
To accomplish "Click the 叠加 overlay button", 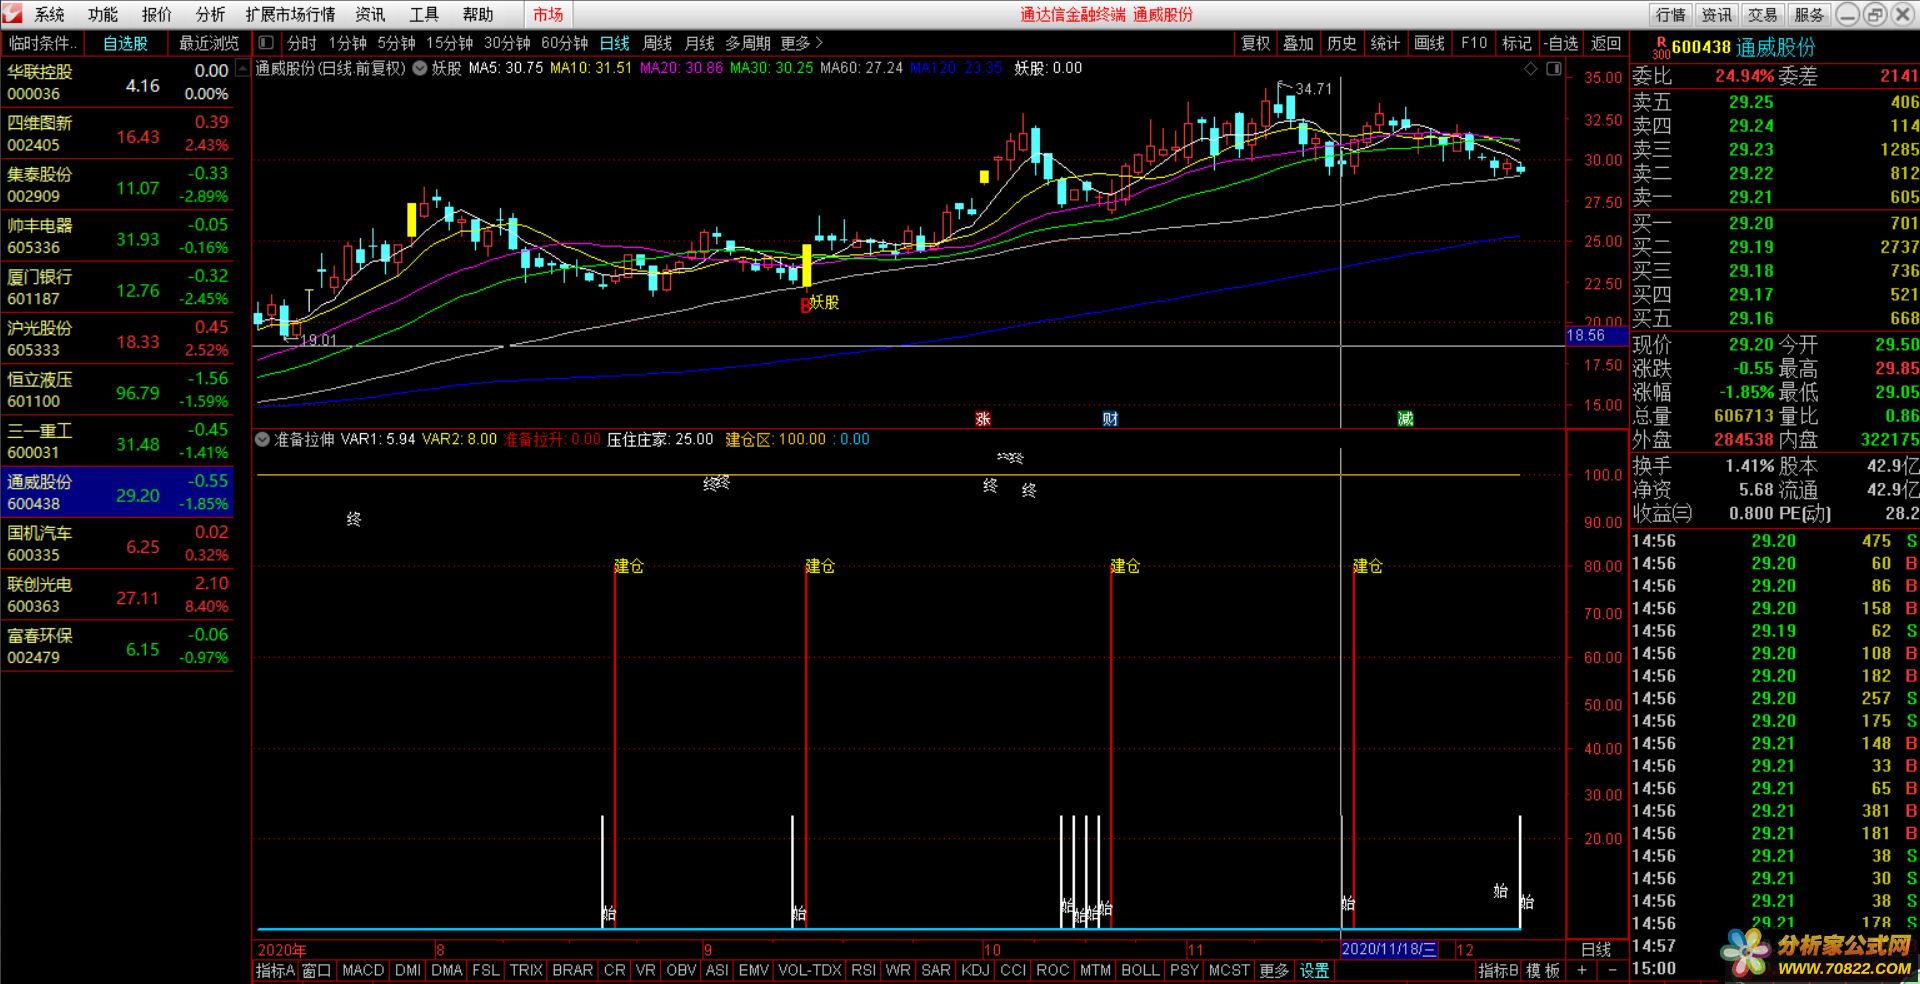I will click(x=1298, y=43).
